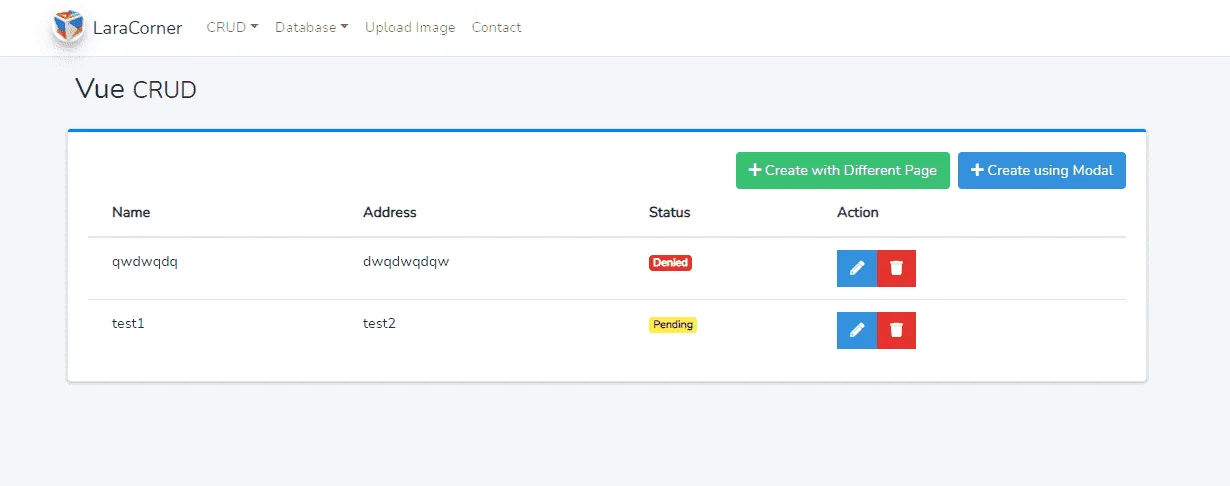This screenshot has height=486, width=1230.
Task: Click the Vue CRUD page heading
Action: click(136, 89)
